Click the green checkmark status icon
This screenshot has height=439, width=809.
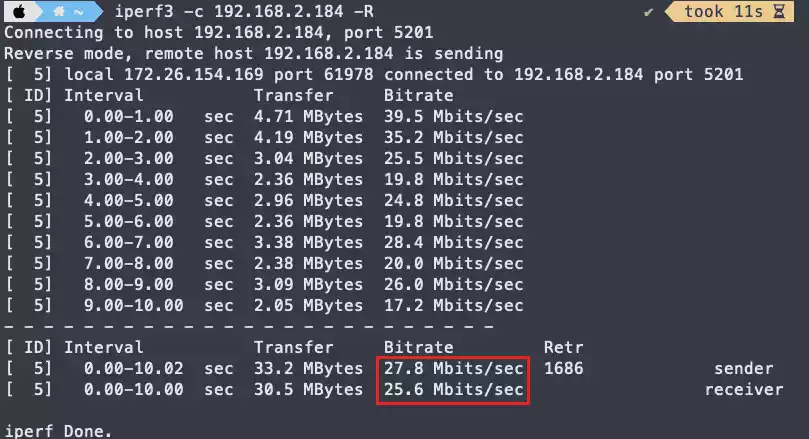coord(647,12)
